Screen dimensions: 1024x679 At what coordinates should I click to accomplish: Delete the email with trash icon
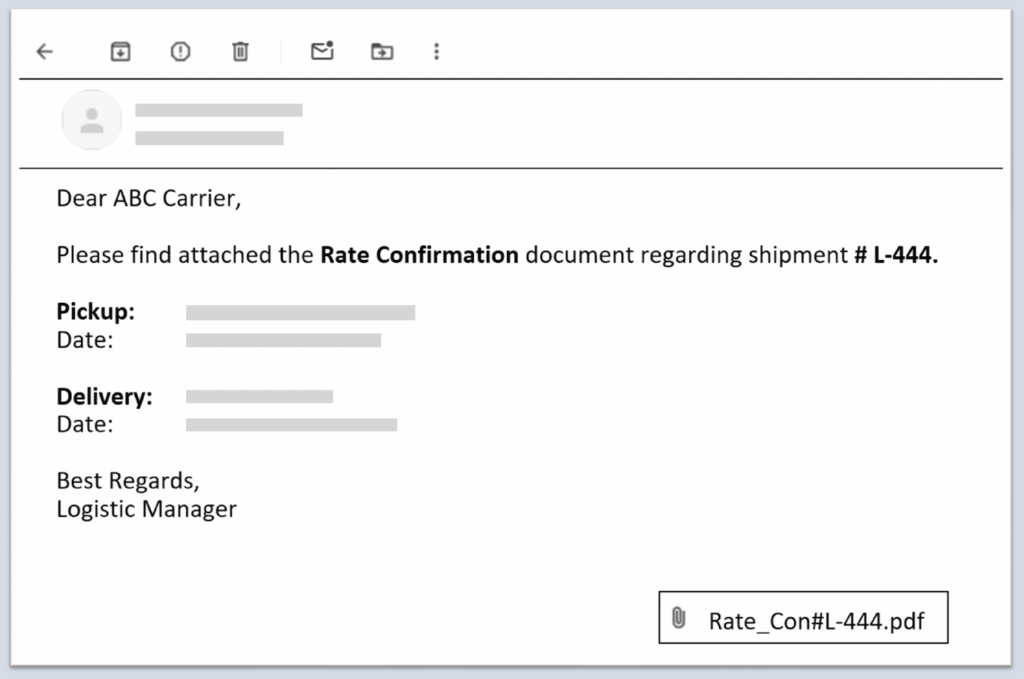(240, 52)
